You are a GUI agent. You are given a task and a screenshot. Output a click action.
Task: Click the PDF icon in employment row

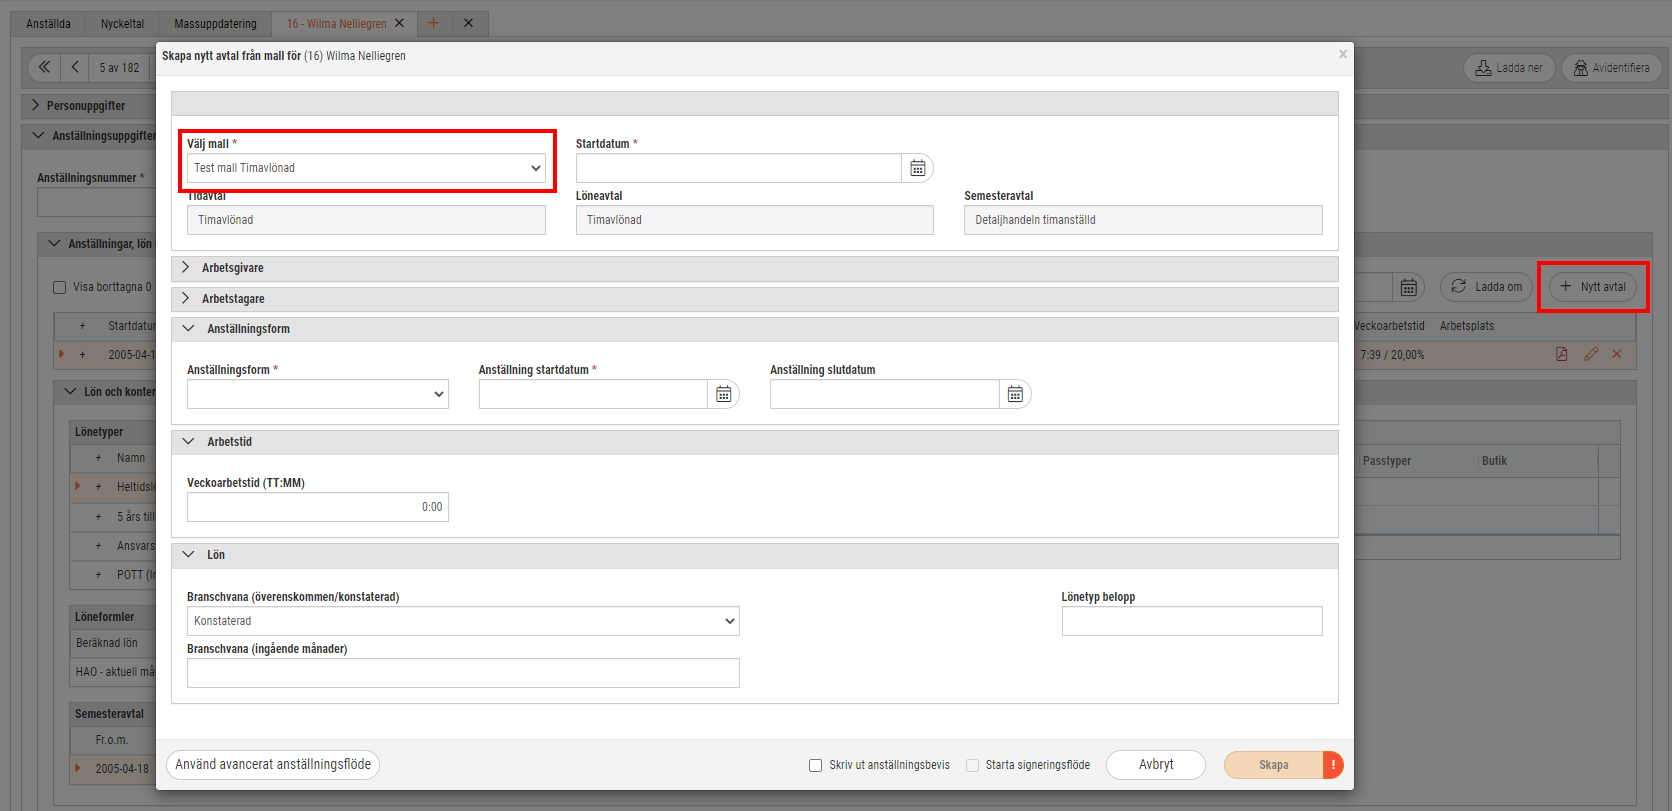pos(1562,354)
